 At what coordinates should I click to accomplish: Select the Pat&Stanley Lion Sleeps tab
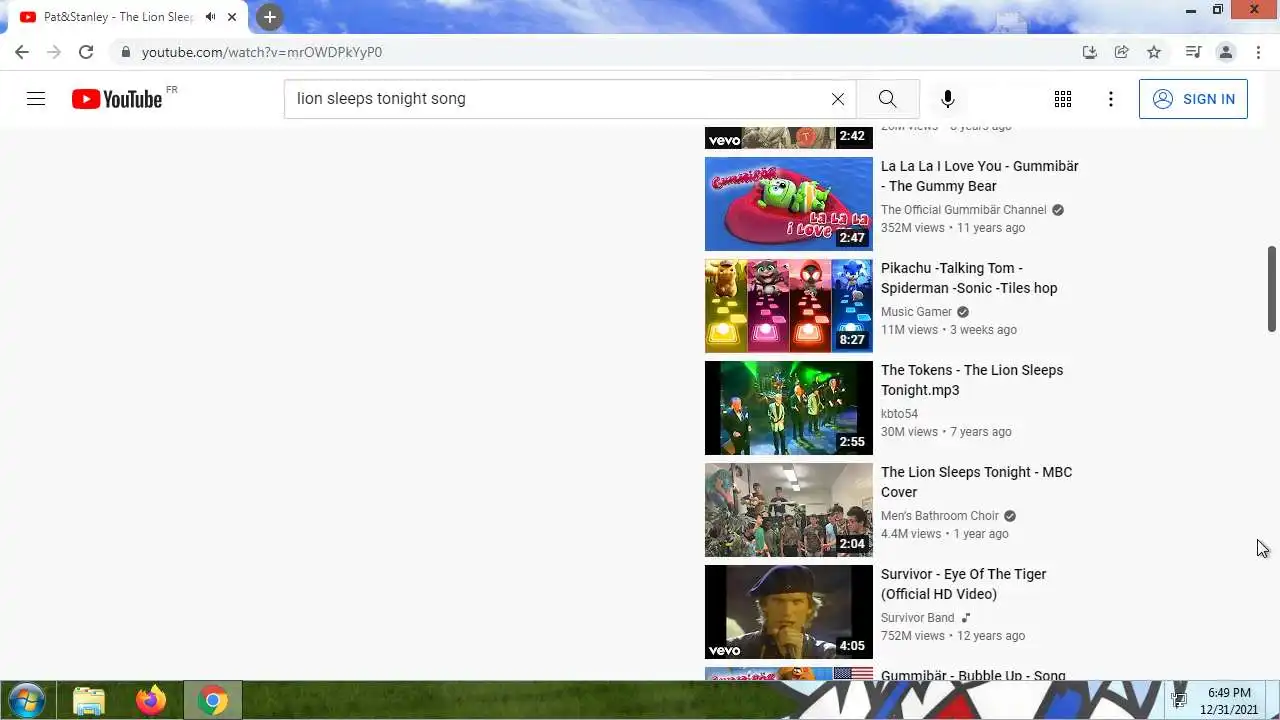click(x=118, y=17)
